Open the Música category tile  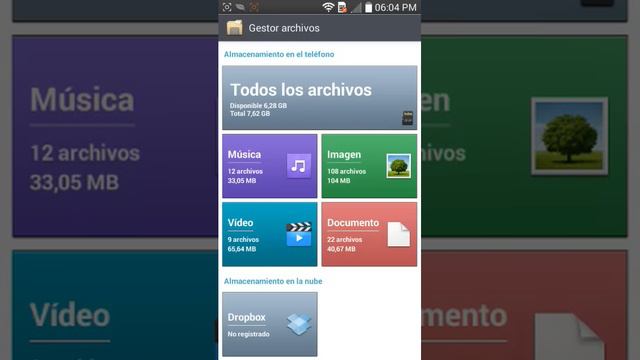coord(270,166)
